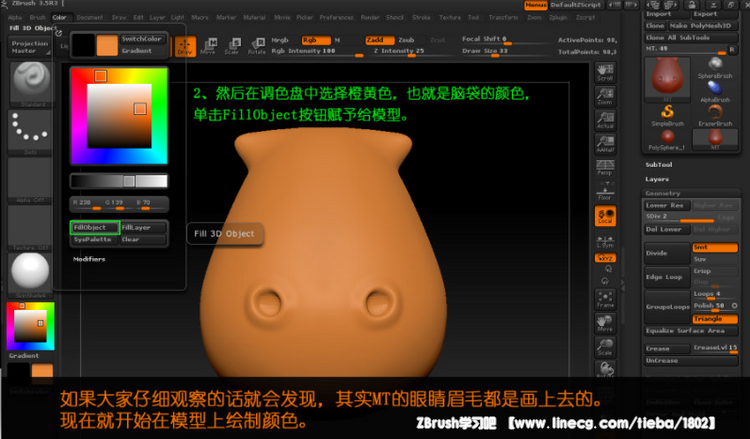
Task: Click the Frame view icon
Action: point(605,299)
